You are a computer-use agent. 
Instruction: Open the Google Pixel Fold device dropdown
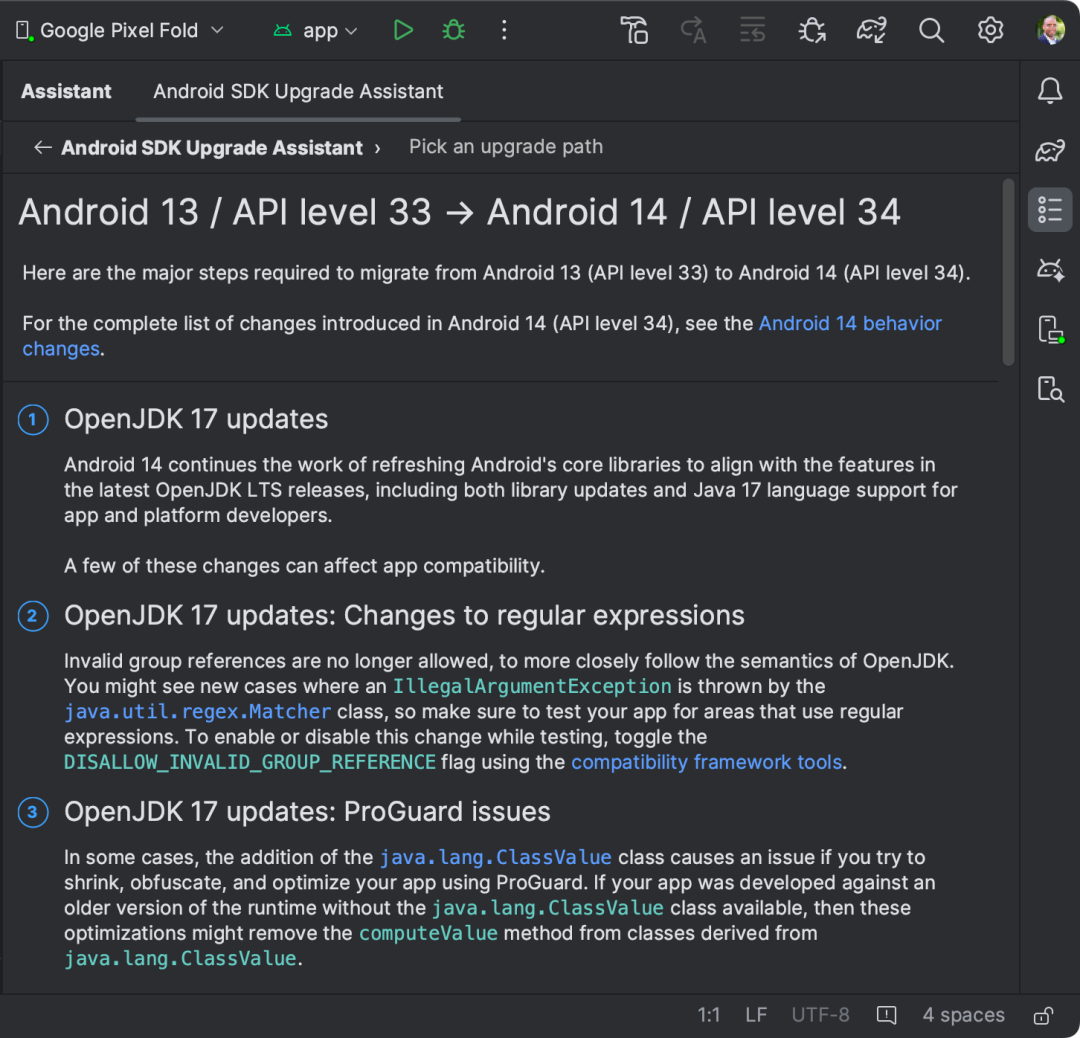pyautogui.click(x=120, y=30)
